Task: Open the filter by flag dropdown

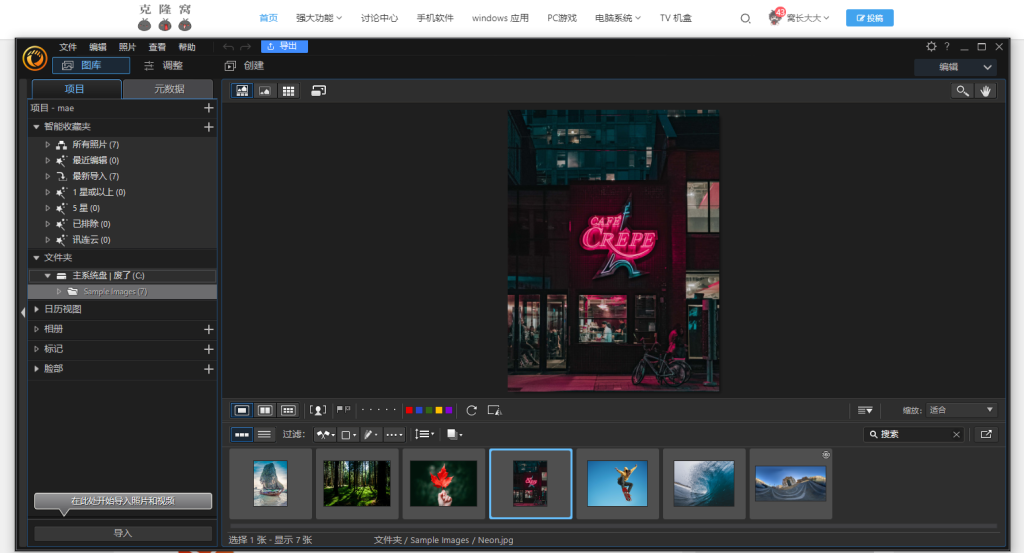Action: (x=325, y=434)
